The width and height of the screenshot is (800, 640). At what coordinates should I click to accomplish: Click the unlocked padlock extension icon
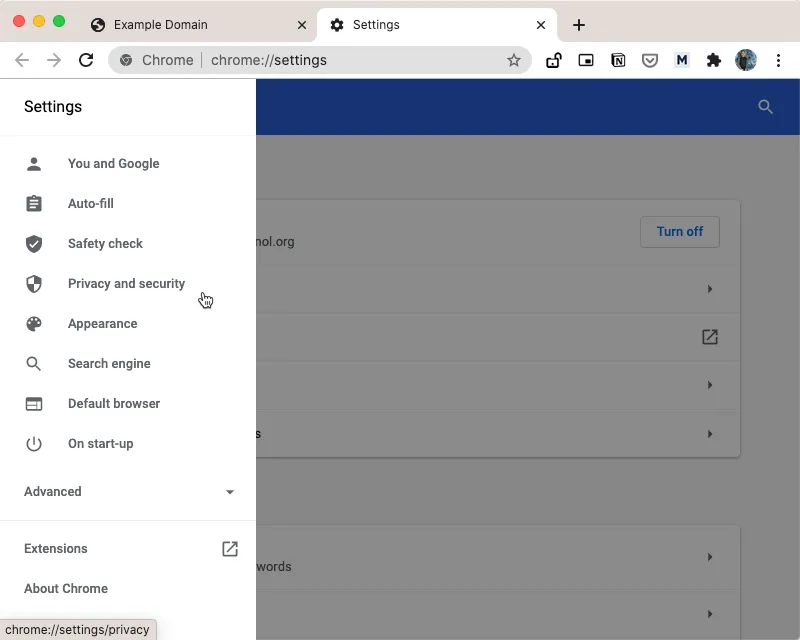pyautogui.click(x=554, y=60)
